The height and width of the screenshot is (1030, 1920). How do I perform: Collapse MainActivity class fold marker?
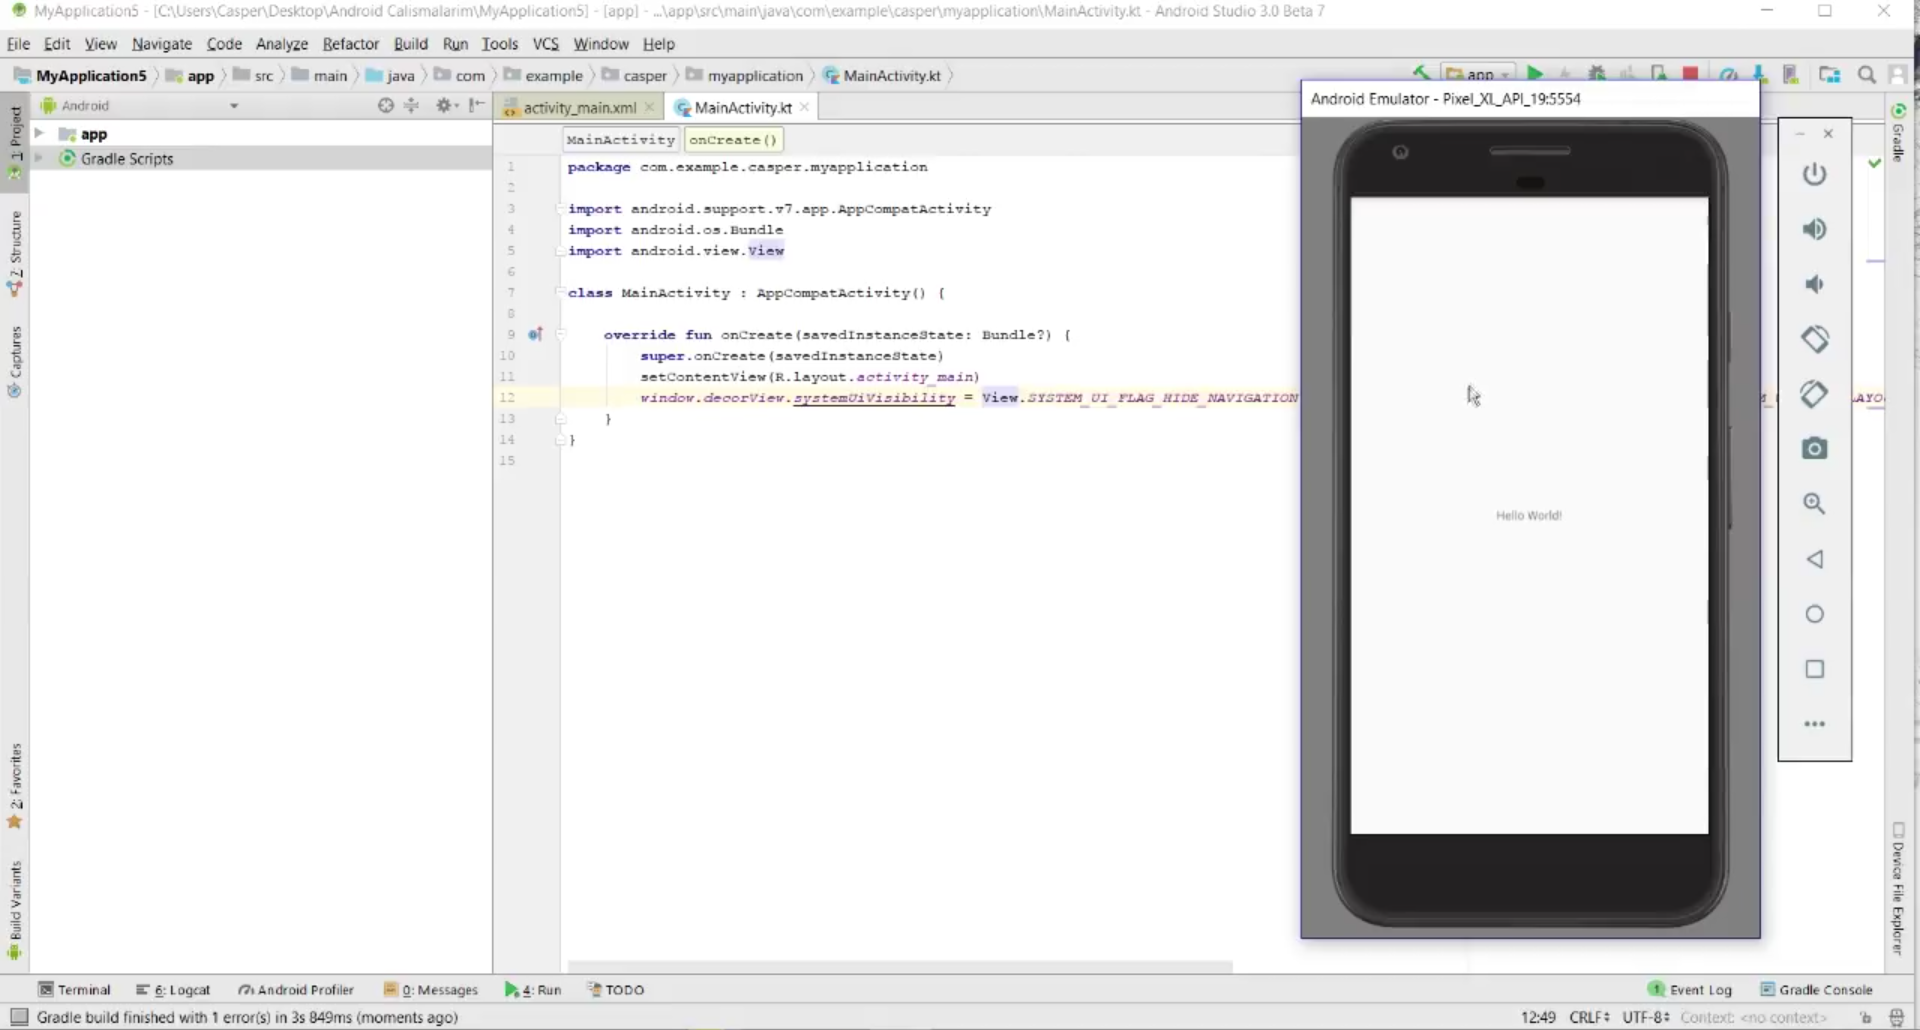(x=560, y=292)
